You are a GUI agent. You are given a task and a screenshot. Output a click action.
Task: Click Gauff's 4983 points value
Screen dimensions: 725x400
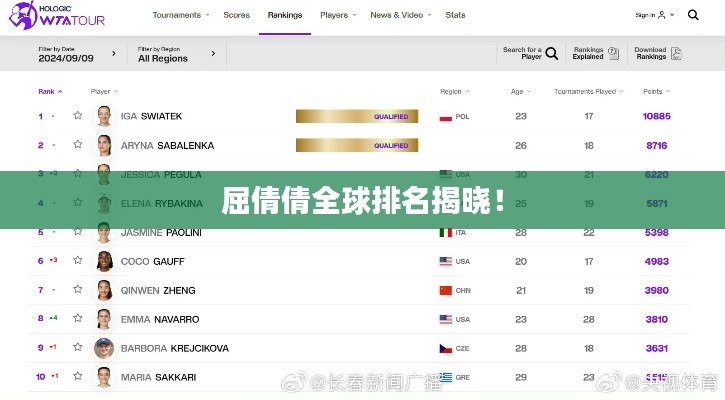point(657,262)
